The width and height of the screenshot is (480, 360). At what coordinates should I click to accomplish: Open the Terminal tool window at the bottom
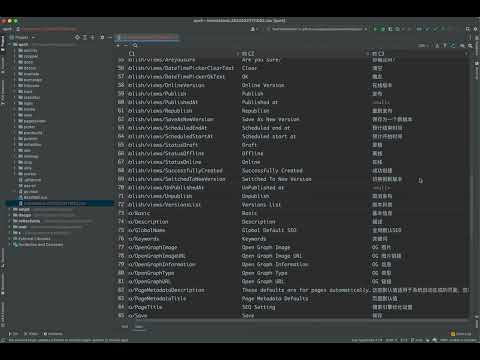coord(53,333)
